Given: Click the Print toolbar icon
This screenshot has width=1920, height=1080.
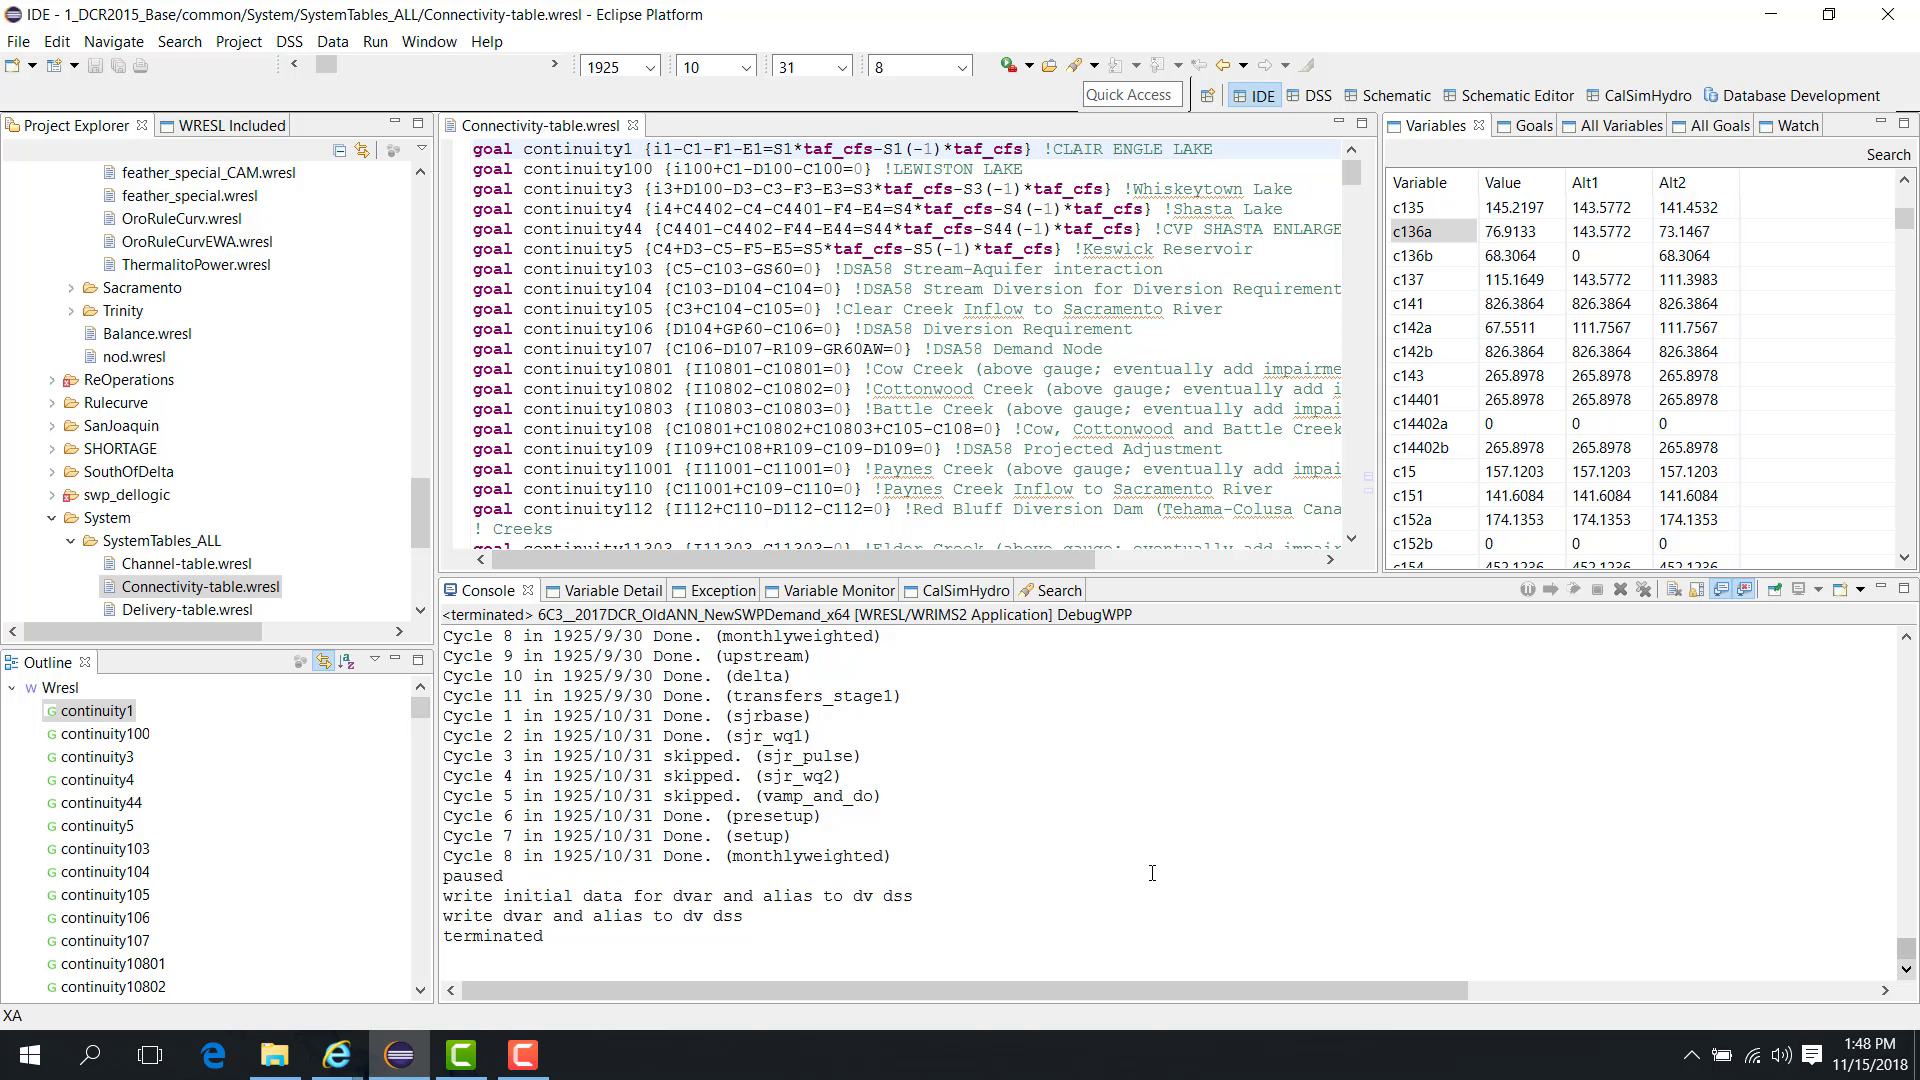Looking at the screenshot, I should [140, 66].
